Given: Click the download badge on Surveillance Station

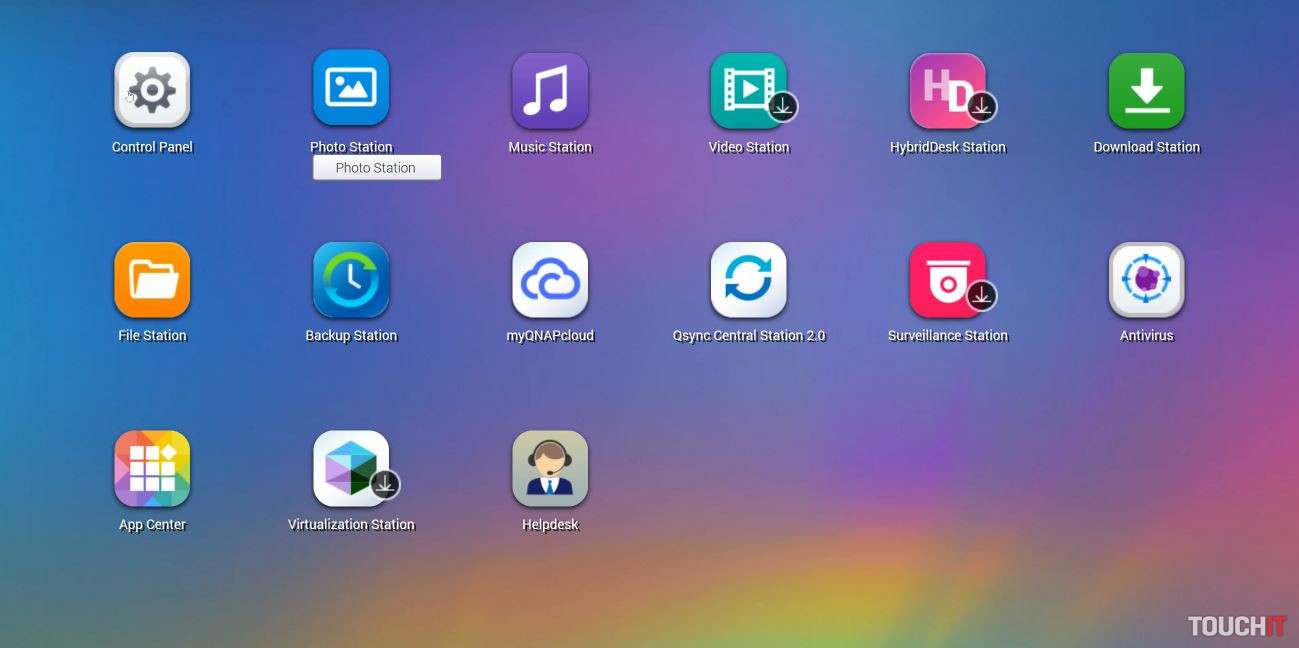Looking at the screenshot, I should 981,295.
